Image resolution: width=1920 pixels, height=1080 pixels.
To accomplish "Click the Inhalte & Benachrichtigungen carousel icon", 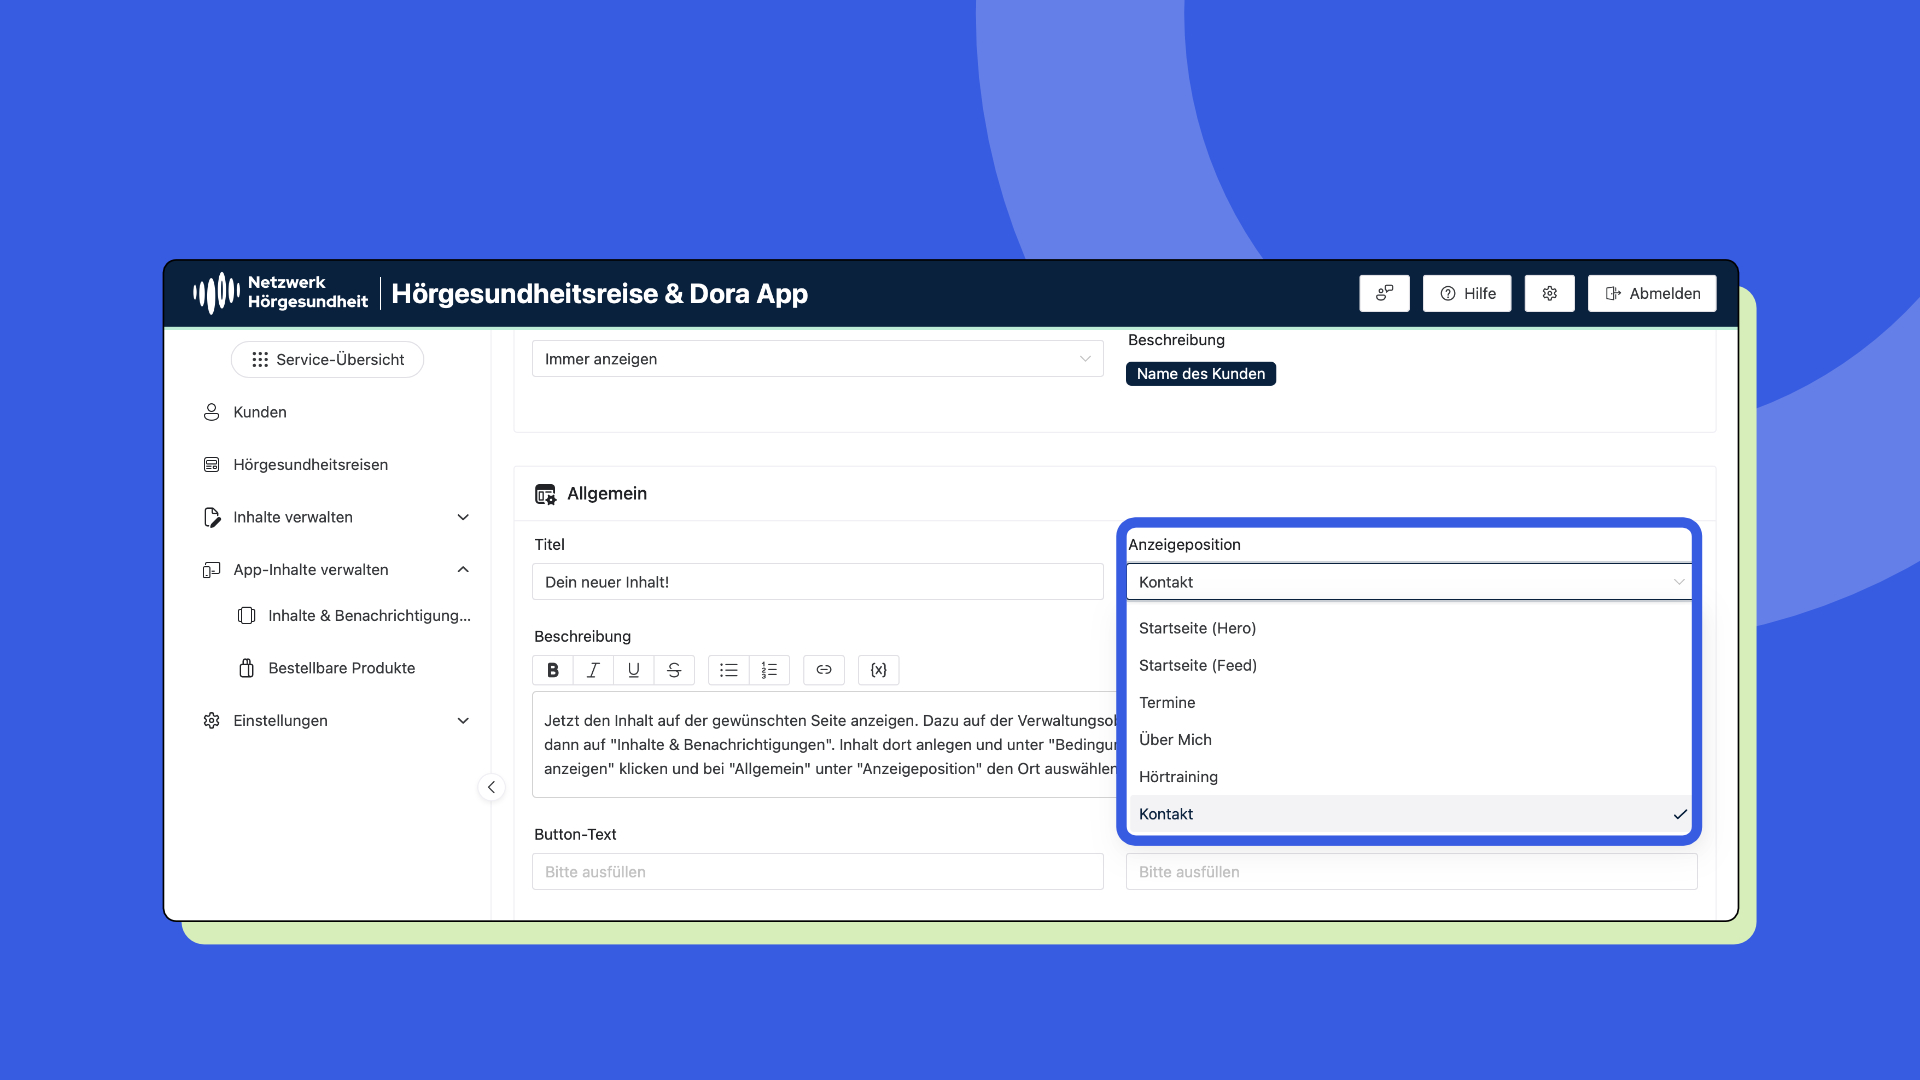I will pyautogui.click(x=246, y=616).
